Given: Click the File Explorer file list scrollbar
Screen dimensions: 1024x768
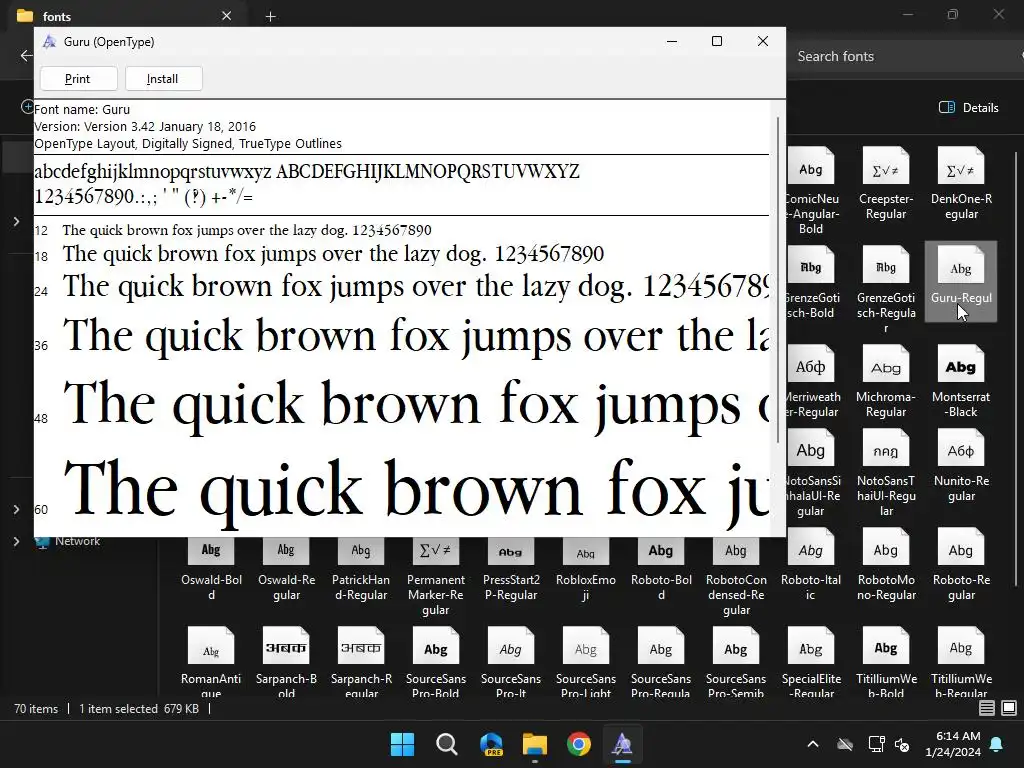Looking at the screenshot, I should tap(1016, 369).
